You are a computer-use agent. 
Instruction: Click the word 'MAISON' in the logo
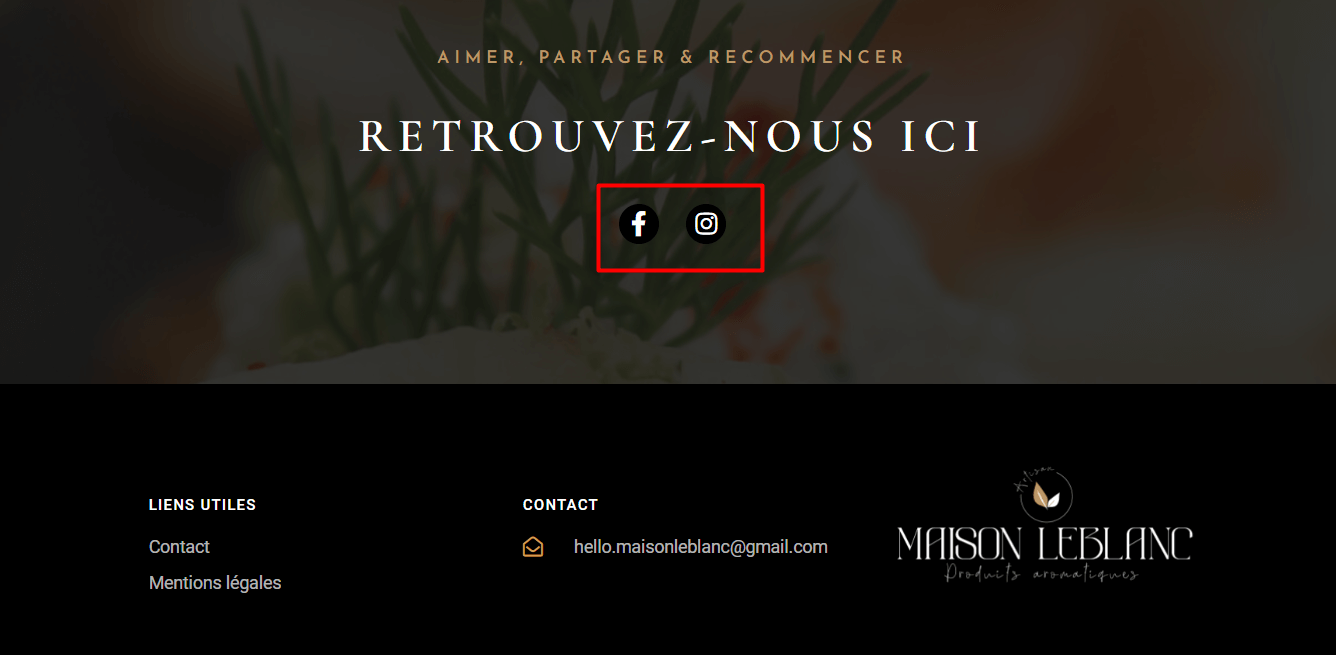point(959,544)
